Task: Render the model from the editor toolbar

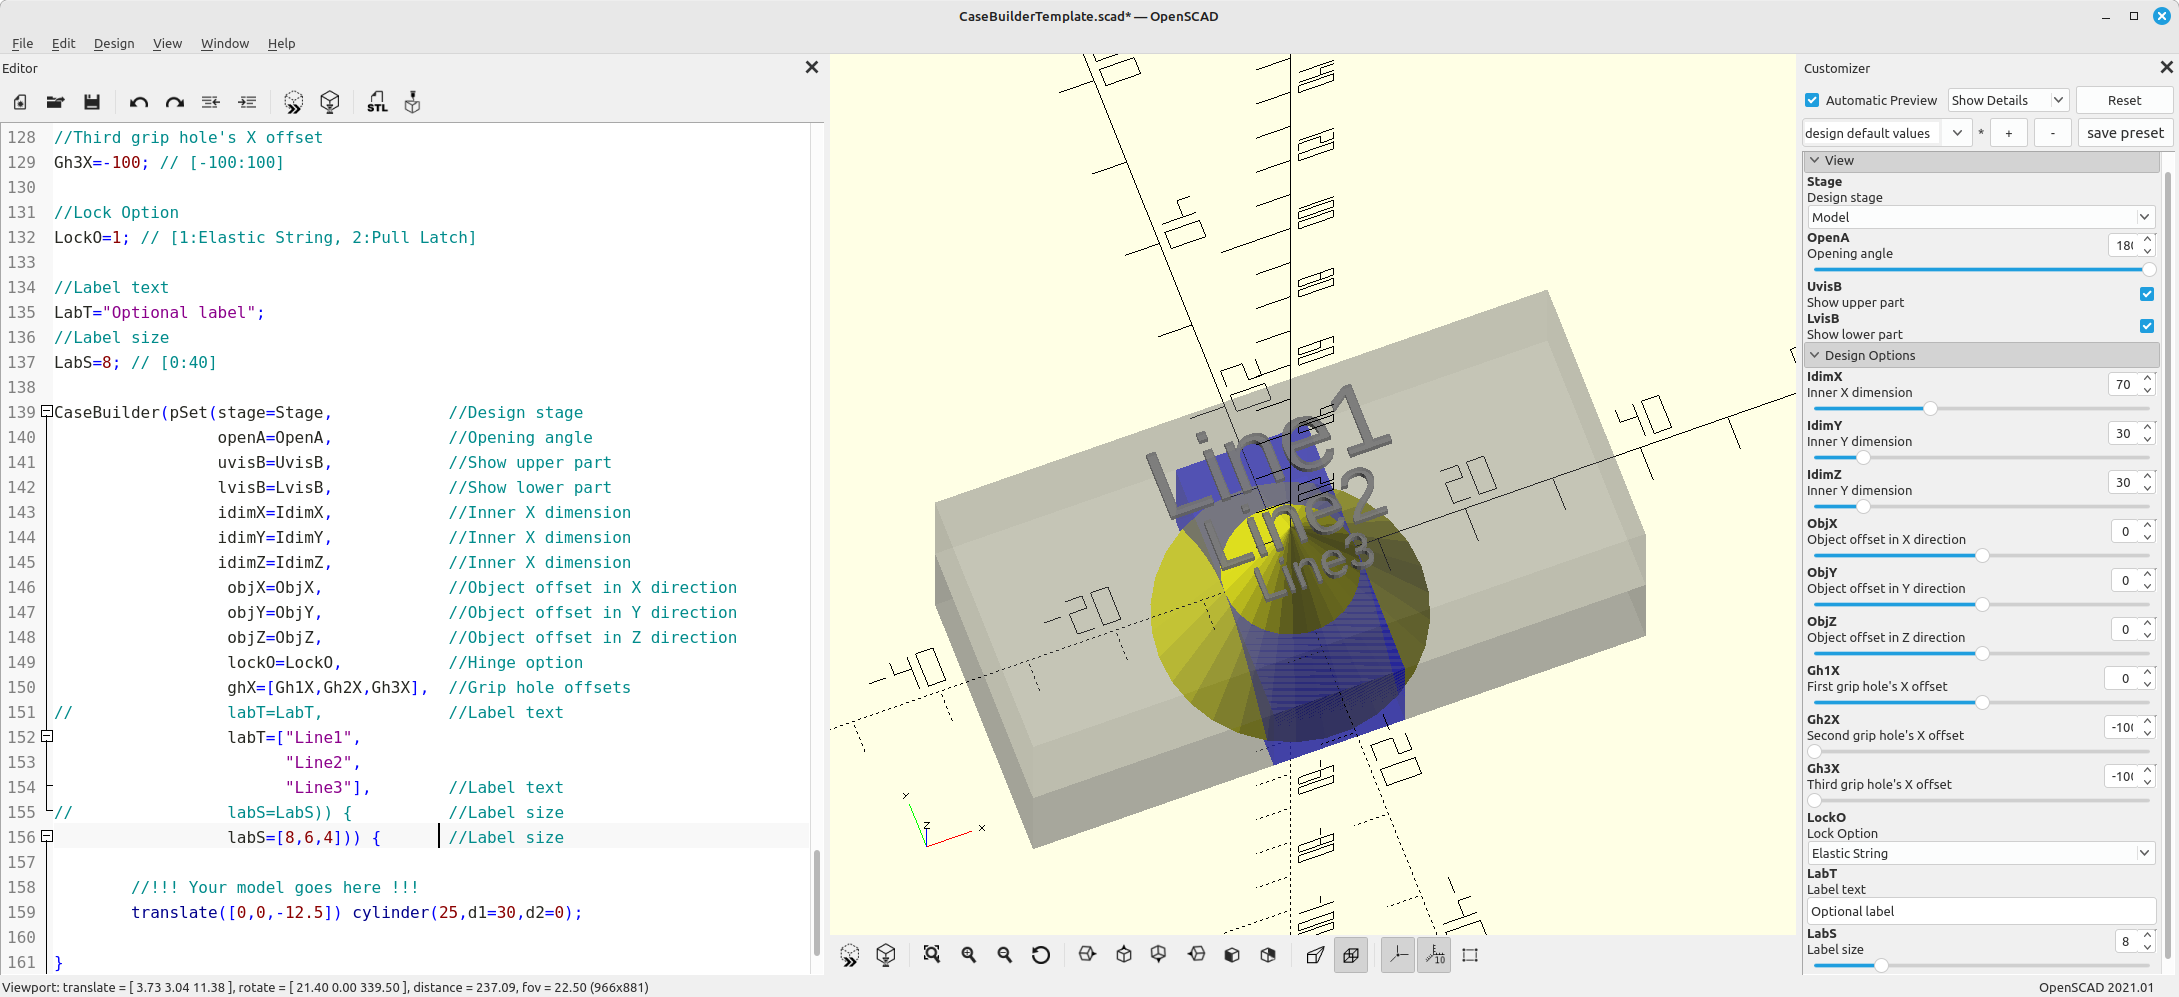Action: pyautogui.click(x=330, y=102)
